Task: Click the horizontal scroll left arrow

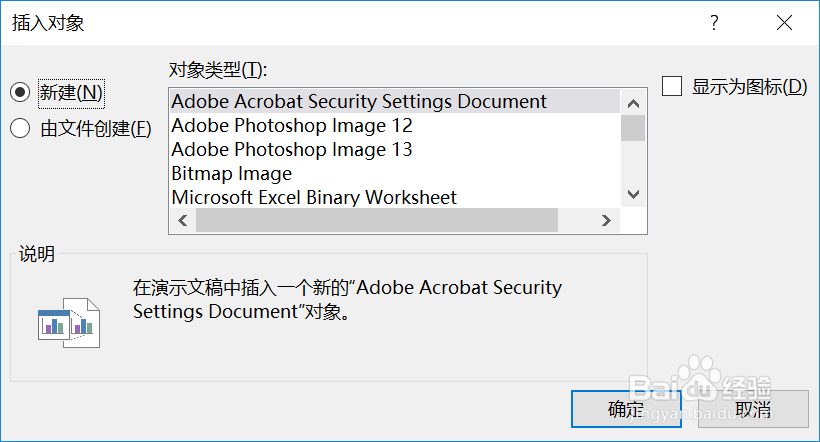Action: pyautogui.click(x=183, y=220)
